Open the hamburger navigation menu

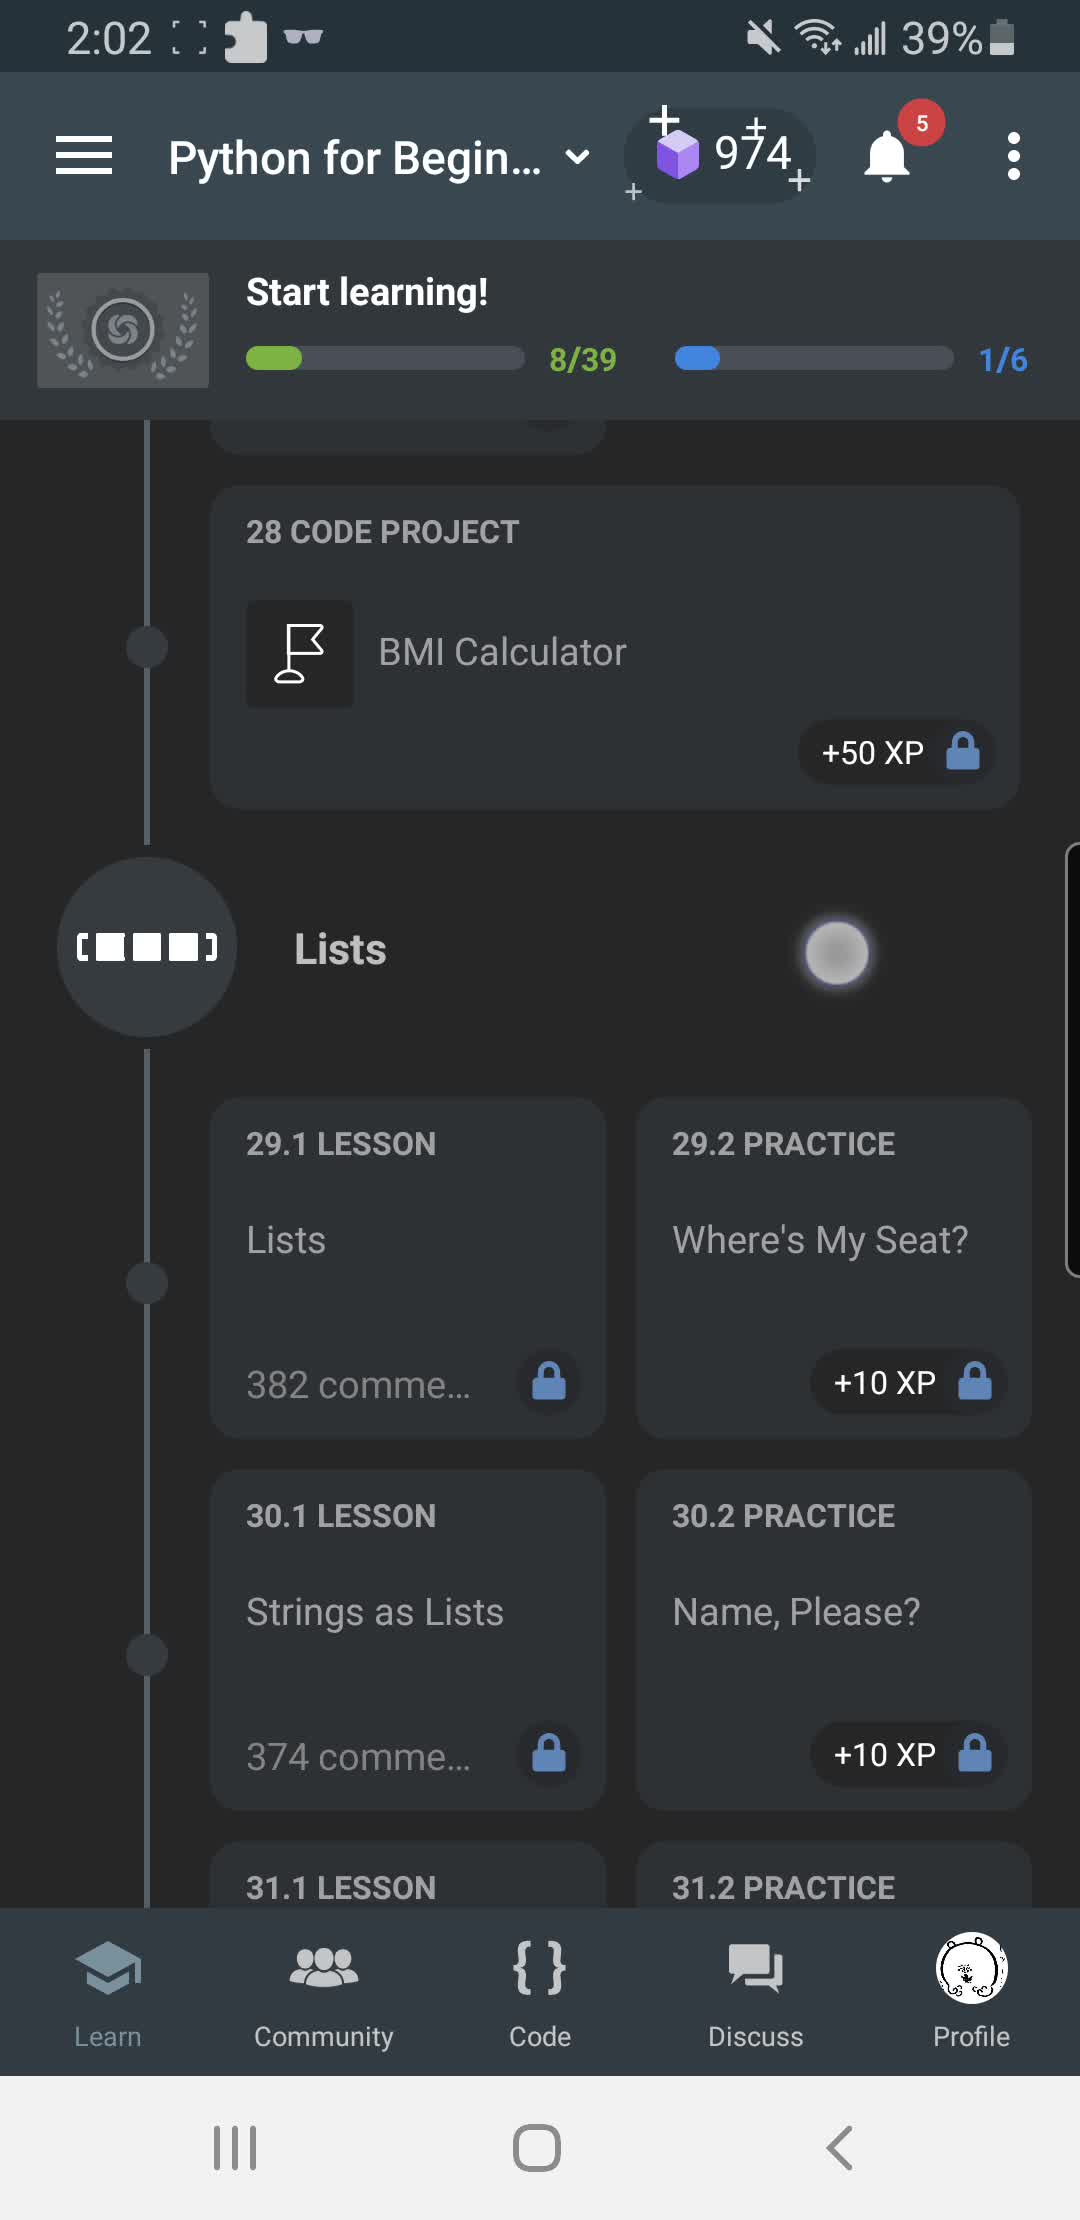pos(84,156)
